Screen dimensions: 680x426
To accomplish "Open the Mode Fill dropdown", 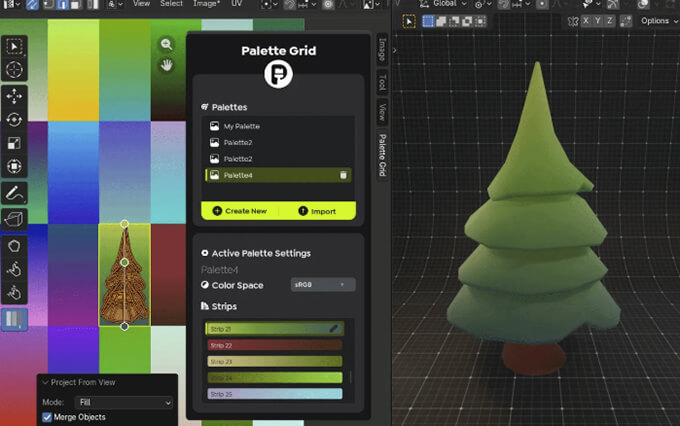I will click(x=121, y=402).
